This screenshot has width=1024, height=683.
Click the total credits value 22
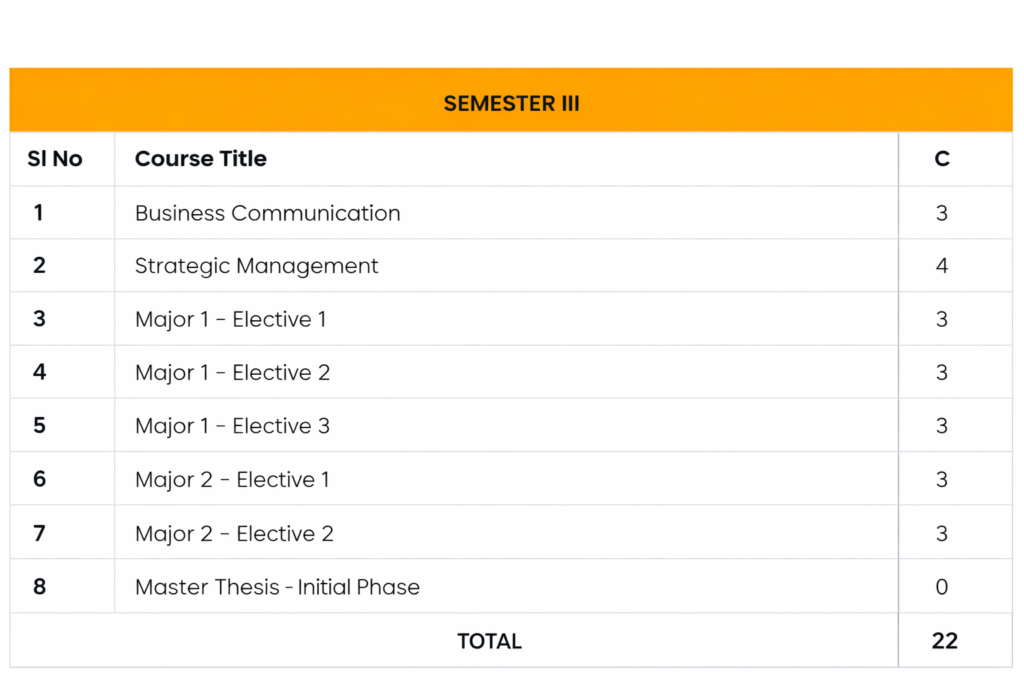tap(944, 641)
